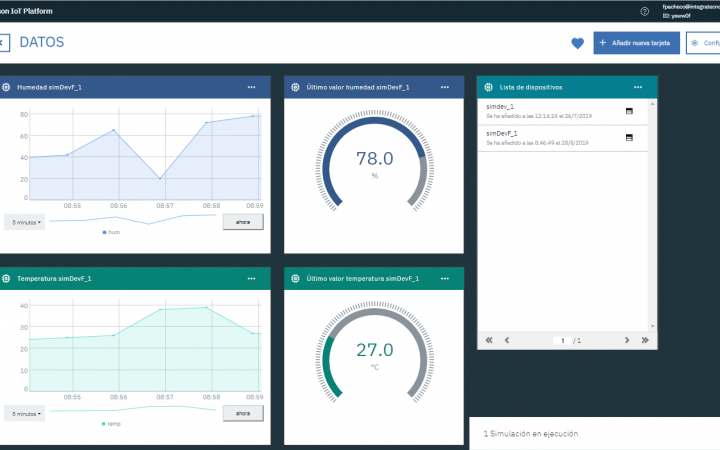Open the user account menu in header
The width and height of the screenshot is (720, 450).
point(691,11)
